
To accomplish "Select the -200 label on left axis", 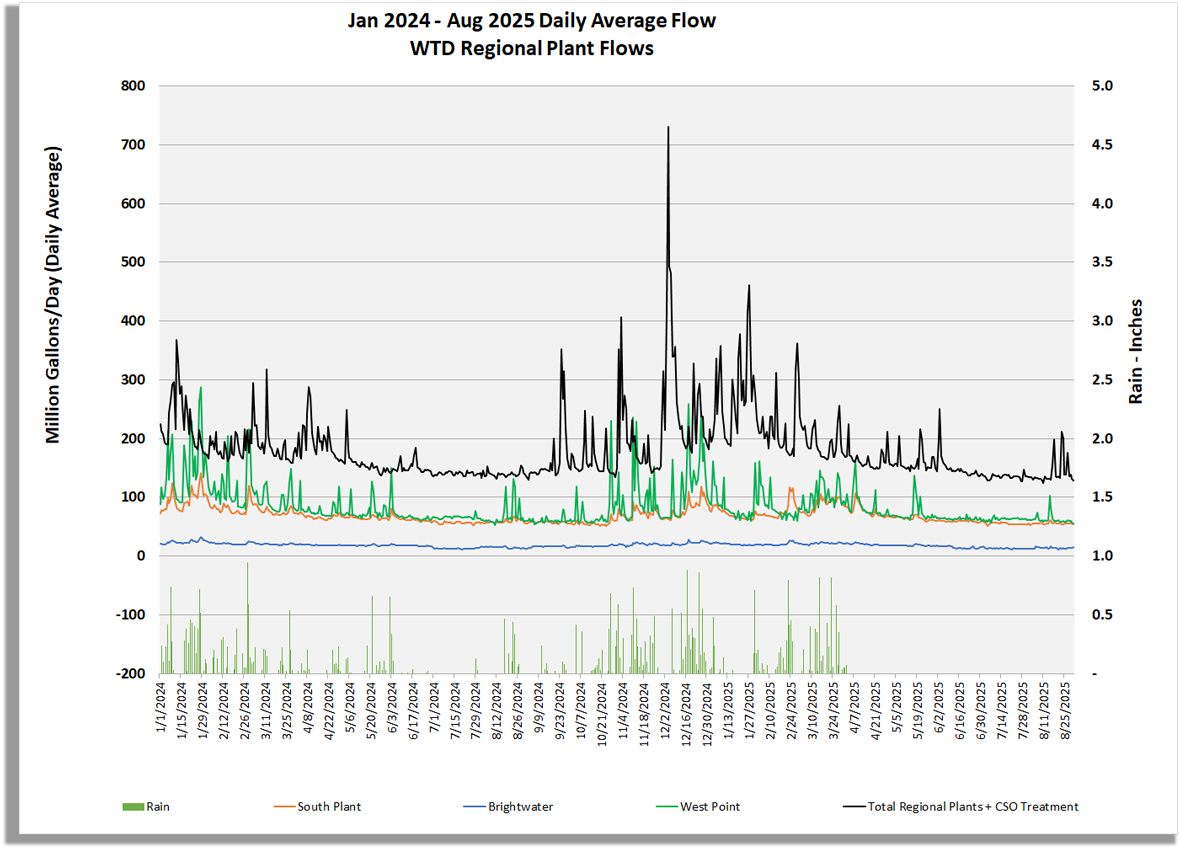I will pyautogui.click(x=129, y=674).
